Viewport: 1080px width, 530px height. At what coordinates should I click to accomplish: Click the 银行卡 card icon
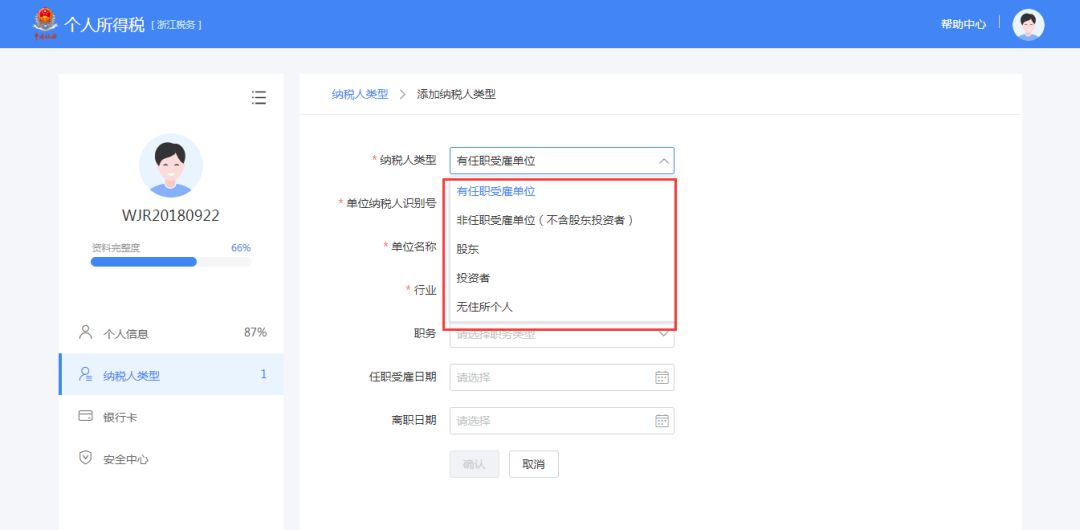click(x=85, y=416)
